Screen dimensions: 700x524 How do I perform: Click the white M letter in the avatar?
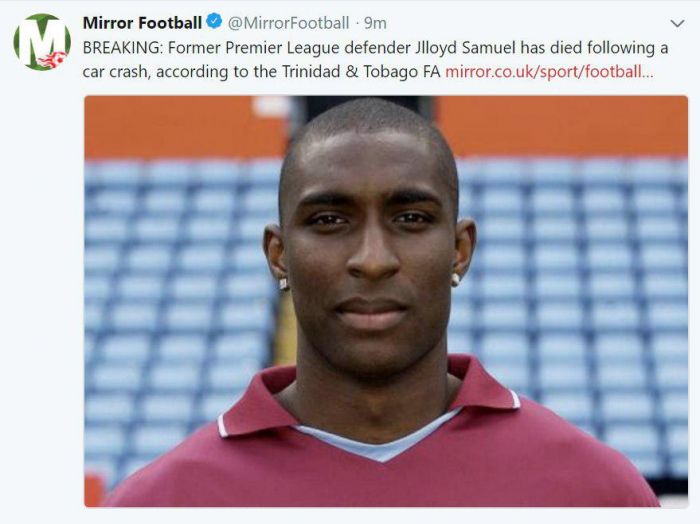pyautogui.click(x=41, y=38)
